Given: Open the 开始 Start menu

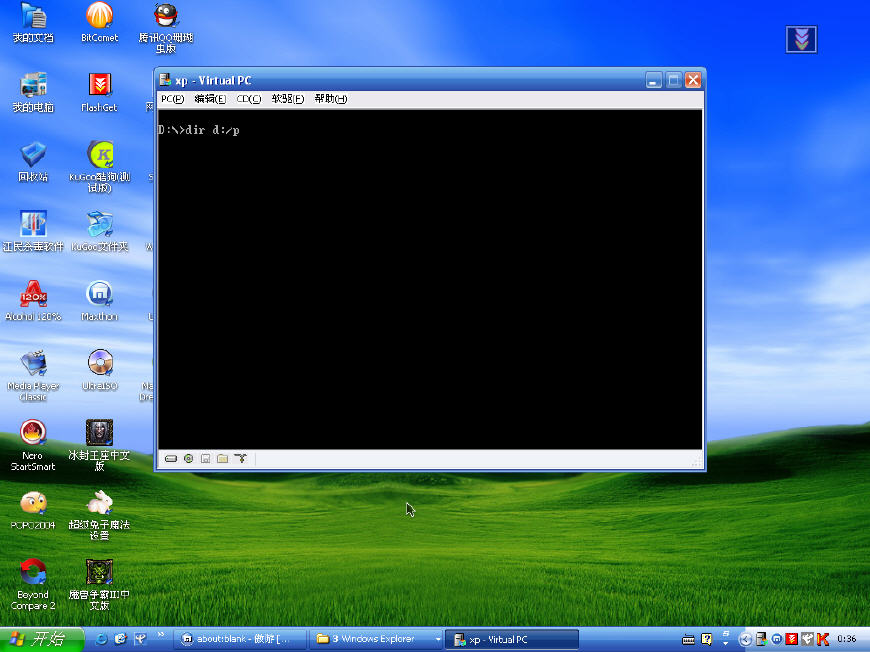Looking at the screenshot, I should 42,639.
